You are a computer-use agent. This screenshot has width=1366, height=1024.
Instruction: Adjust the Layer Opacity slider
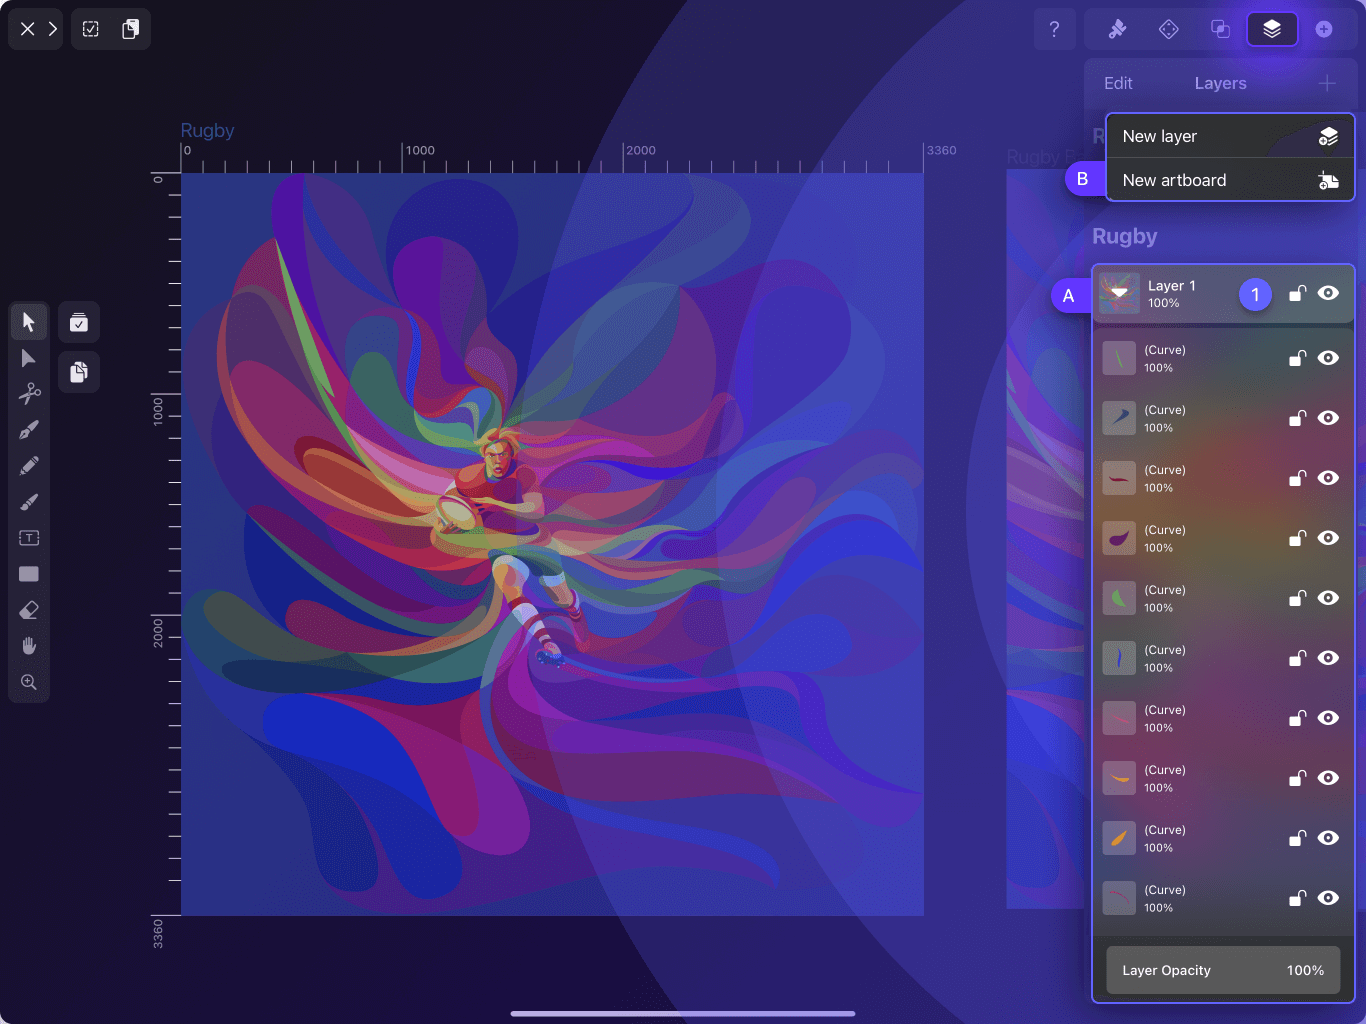coord(1223,970)
